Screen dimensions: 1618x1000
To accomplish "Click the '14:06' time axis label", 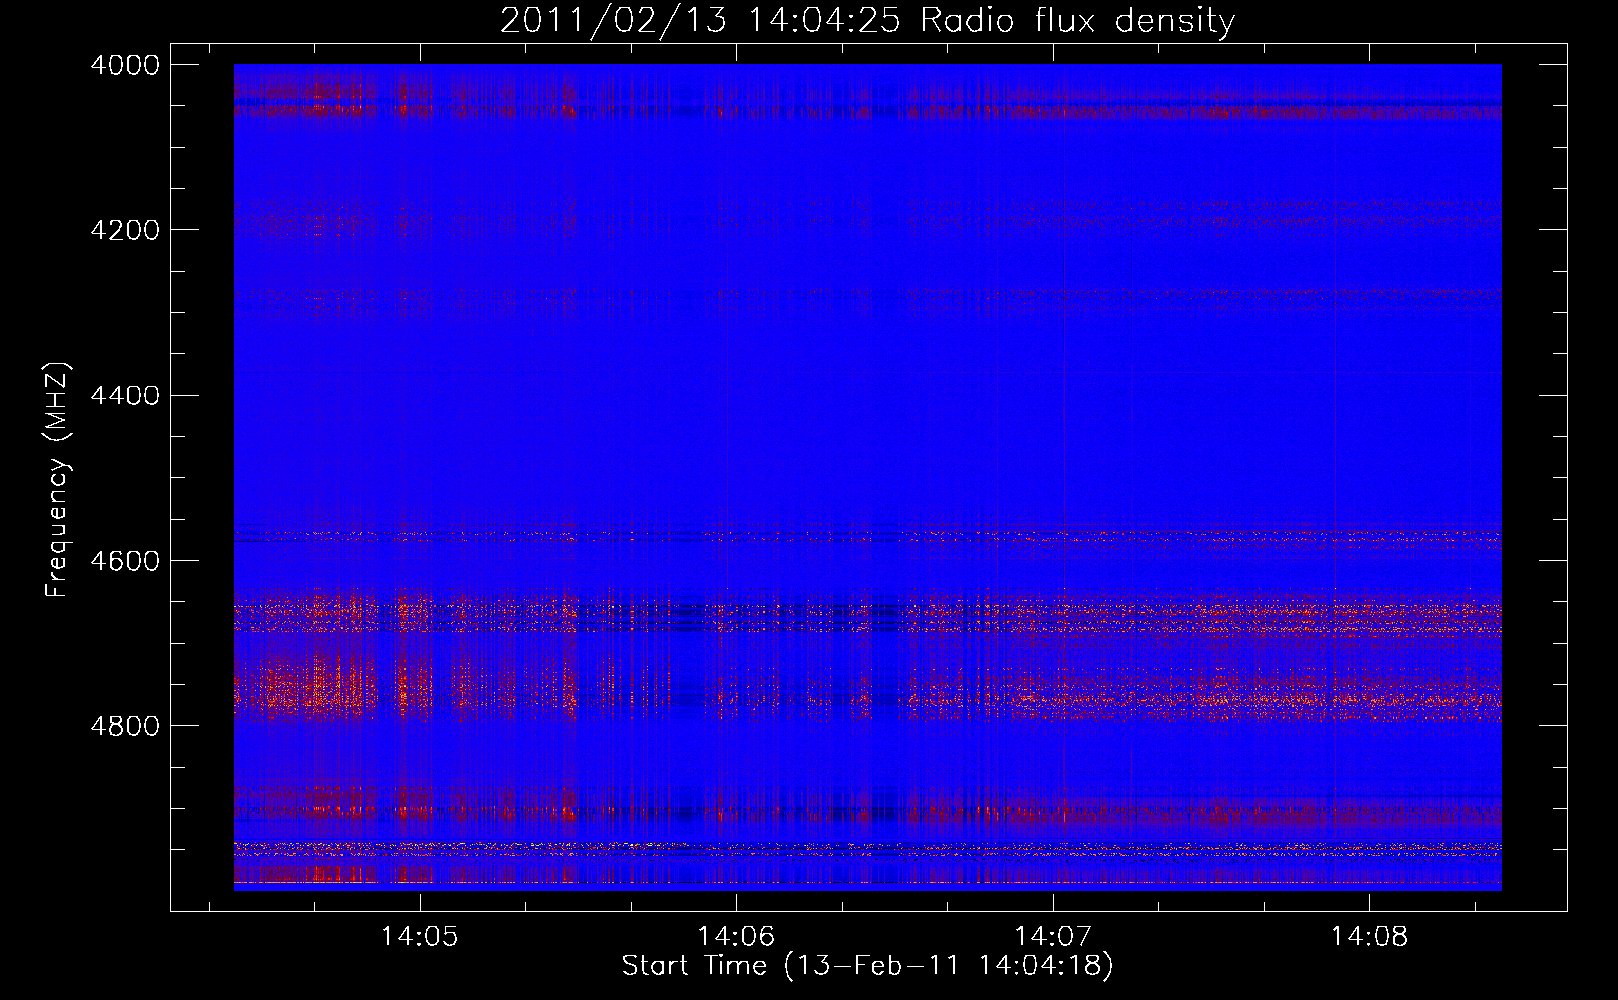I will click(x=736, y=937).
